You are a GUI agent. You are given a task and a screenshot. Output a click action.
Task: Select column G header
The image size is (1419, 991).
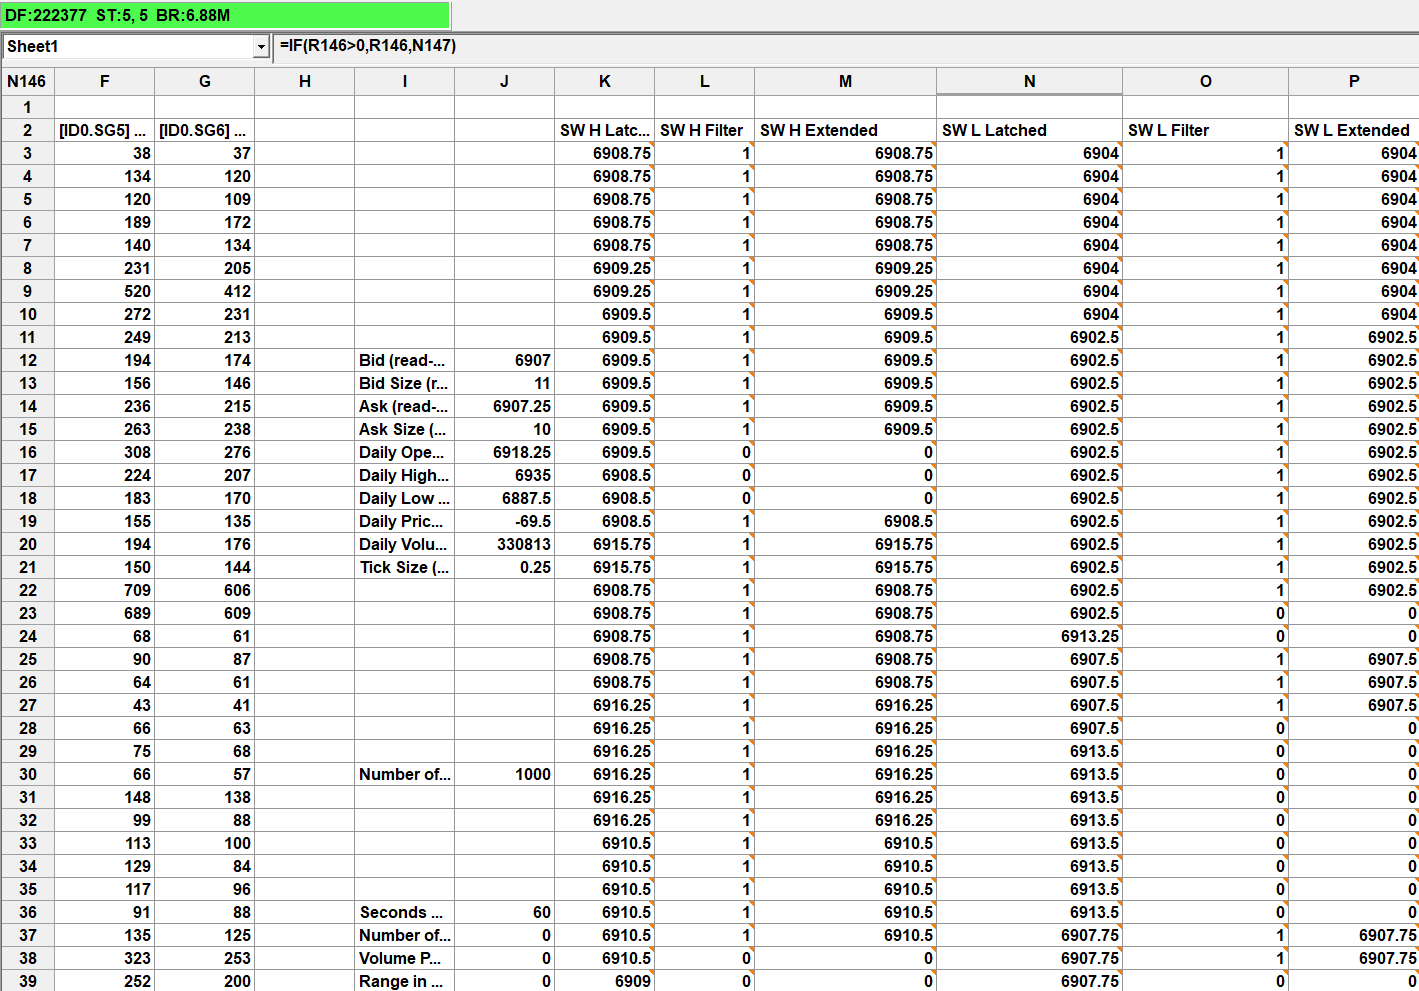click(x=205, y=81)
